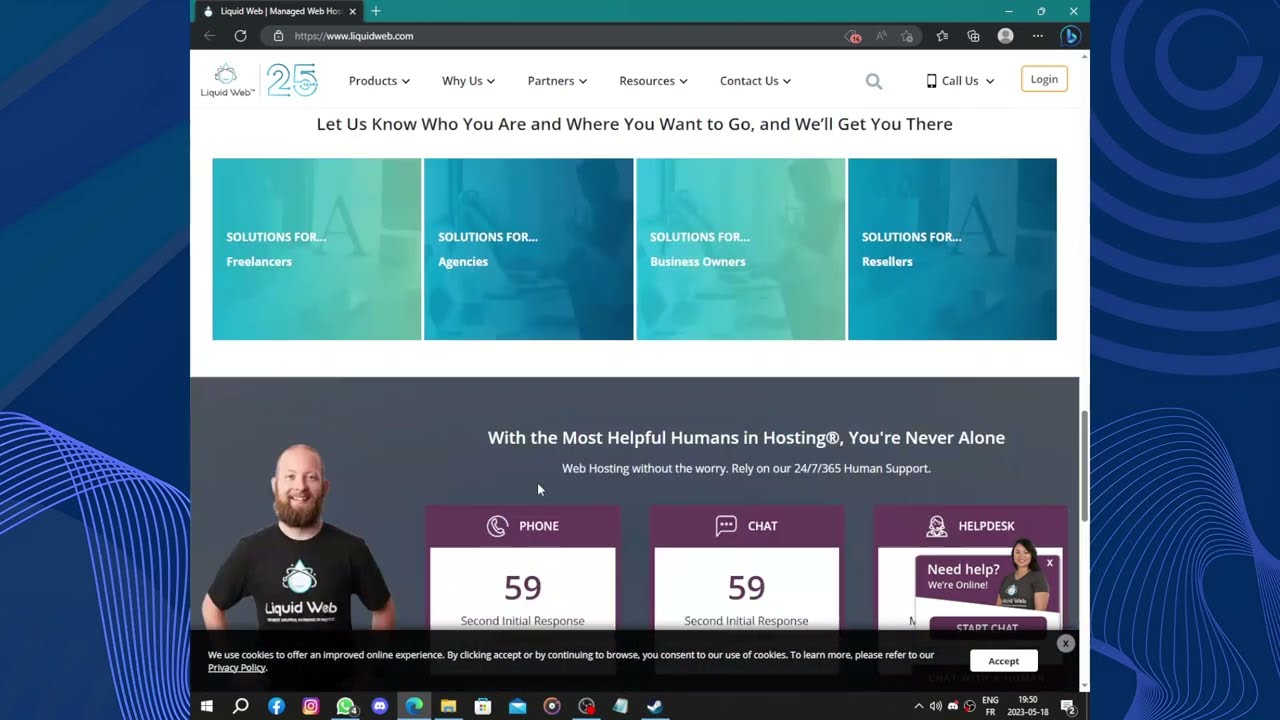1280x720 pixels.
Task: Open WhatsApp from the taskbar
Action: click(346, 706)
